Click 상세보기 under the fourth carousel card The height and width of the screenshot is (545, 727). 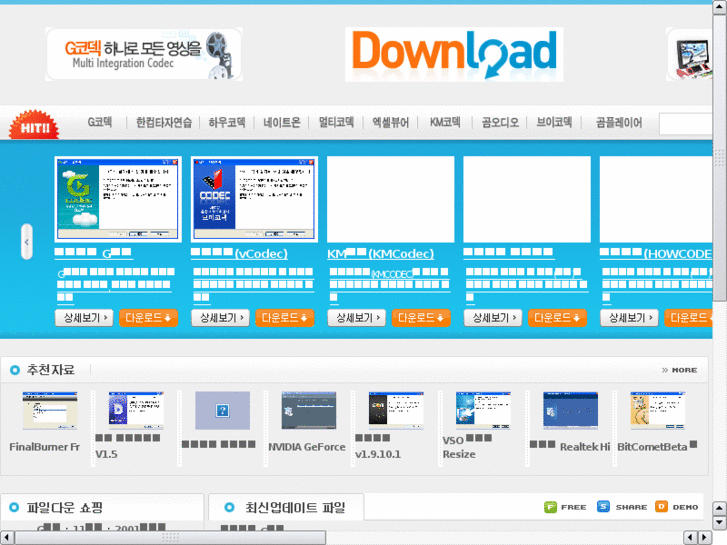pos(493,318)
